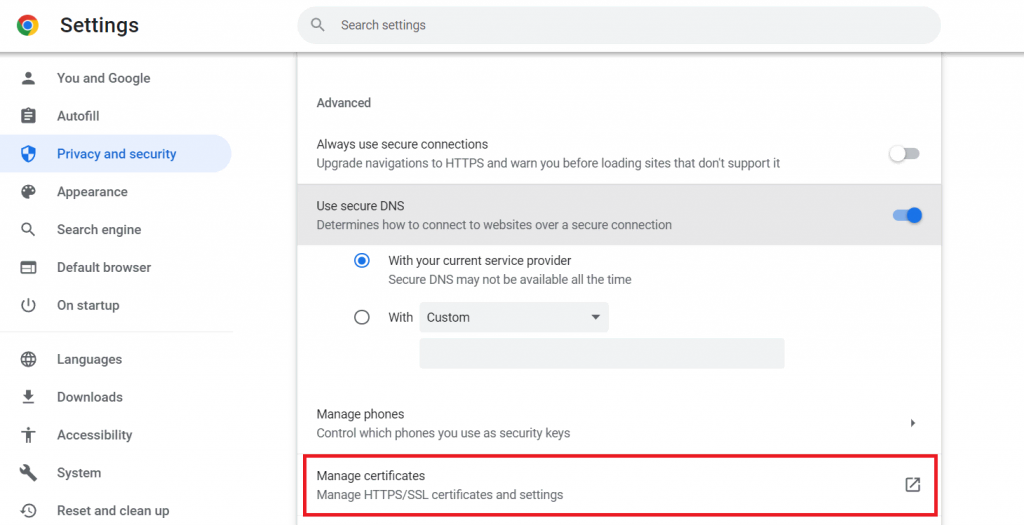Click the Appearance palette icon
Viewport: 1024px width, 525px height.
28,192
